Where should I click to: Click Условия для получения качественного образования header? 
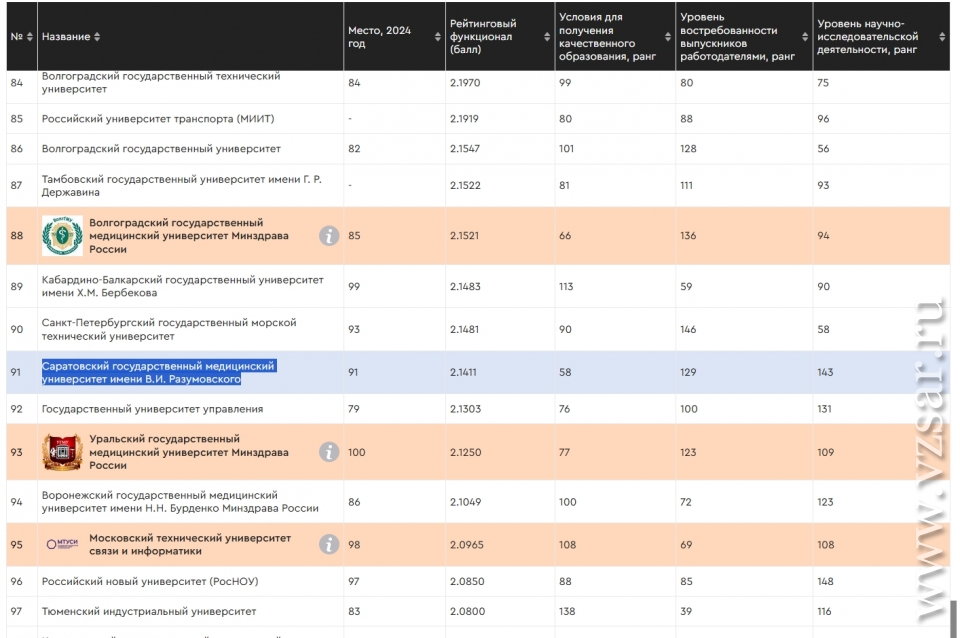(607, 37)
